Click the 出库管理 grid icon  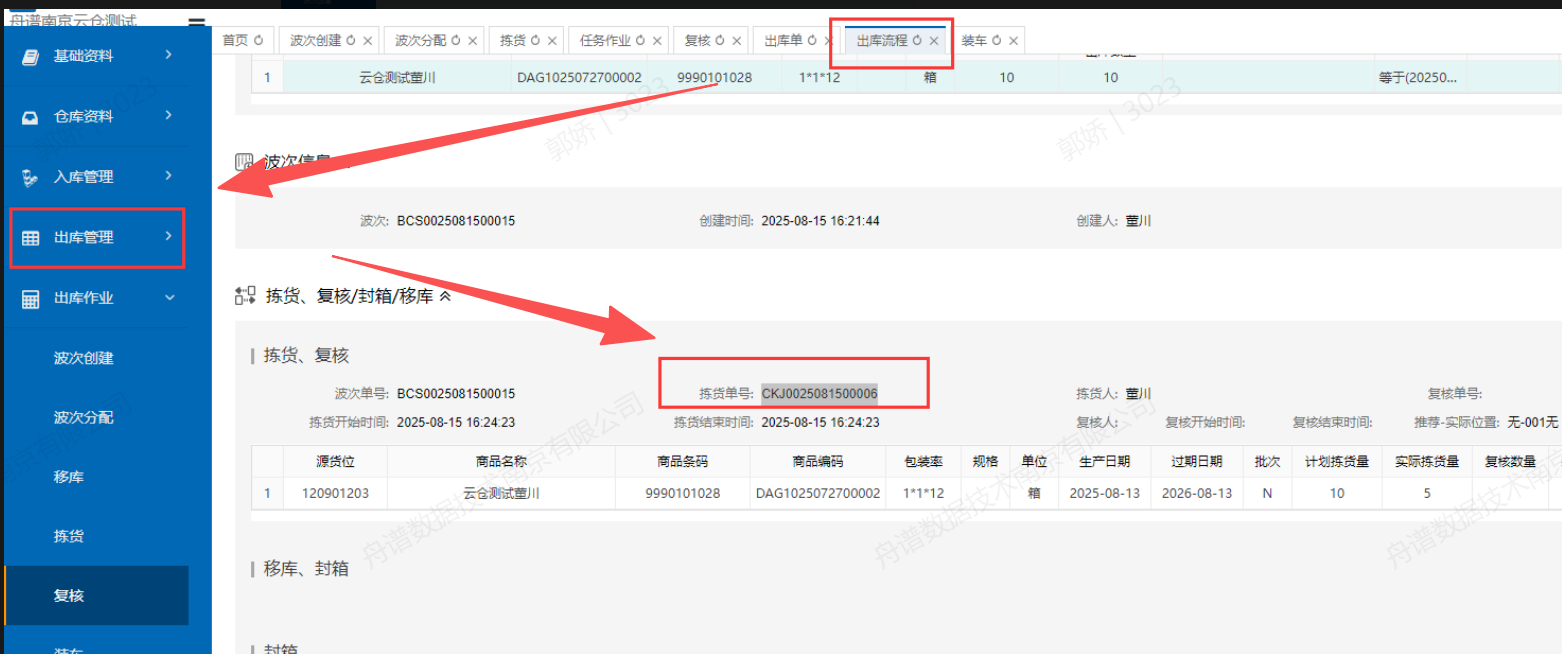30,238
